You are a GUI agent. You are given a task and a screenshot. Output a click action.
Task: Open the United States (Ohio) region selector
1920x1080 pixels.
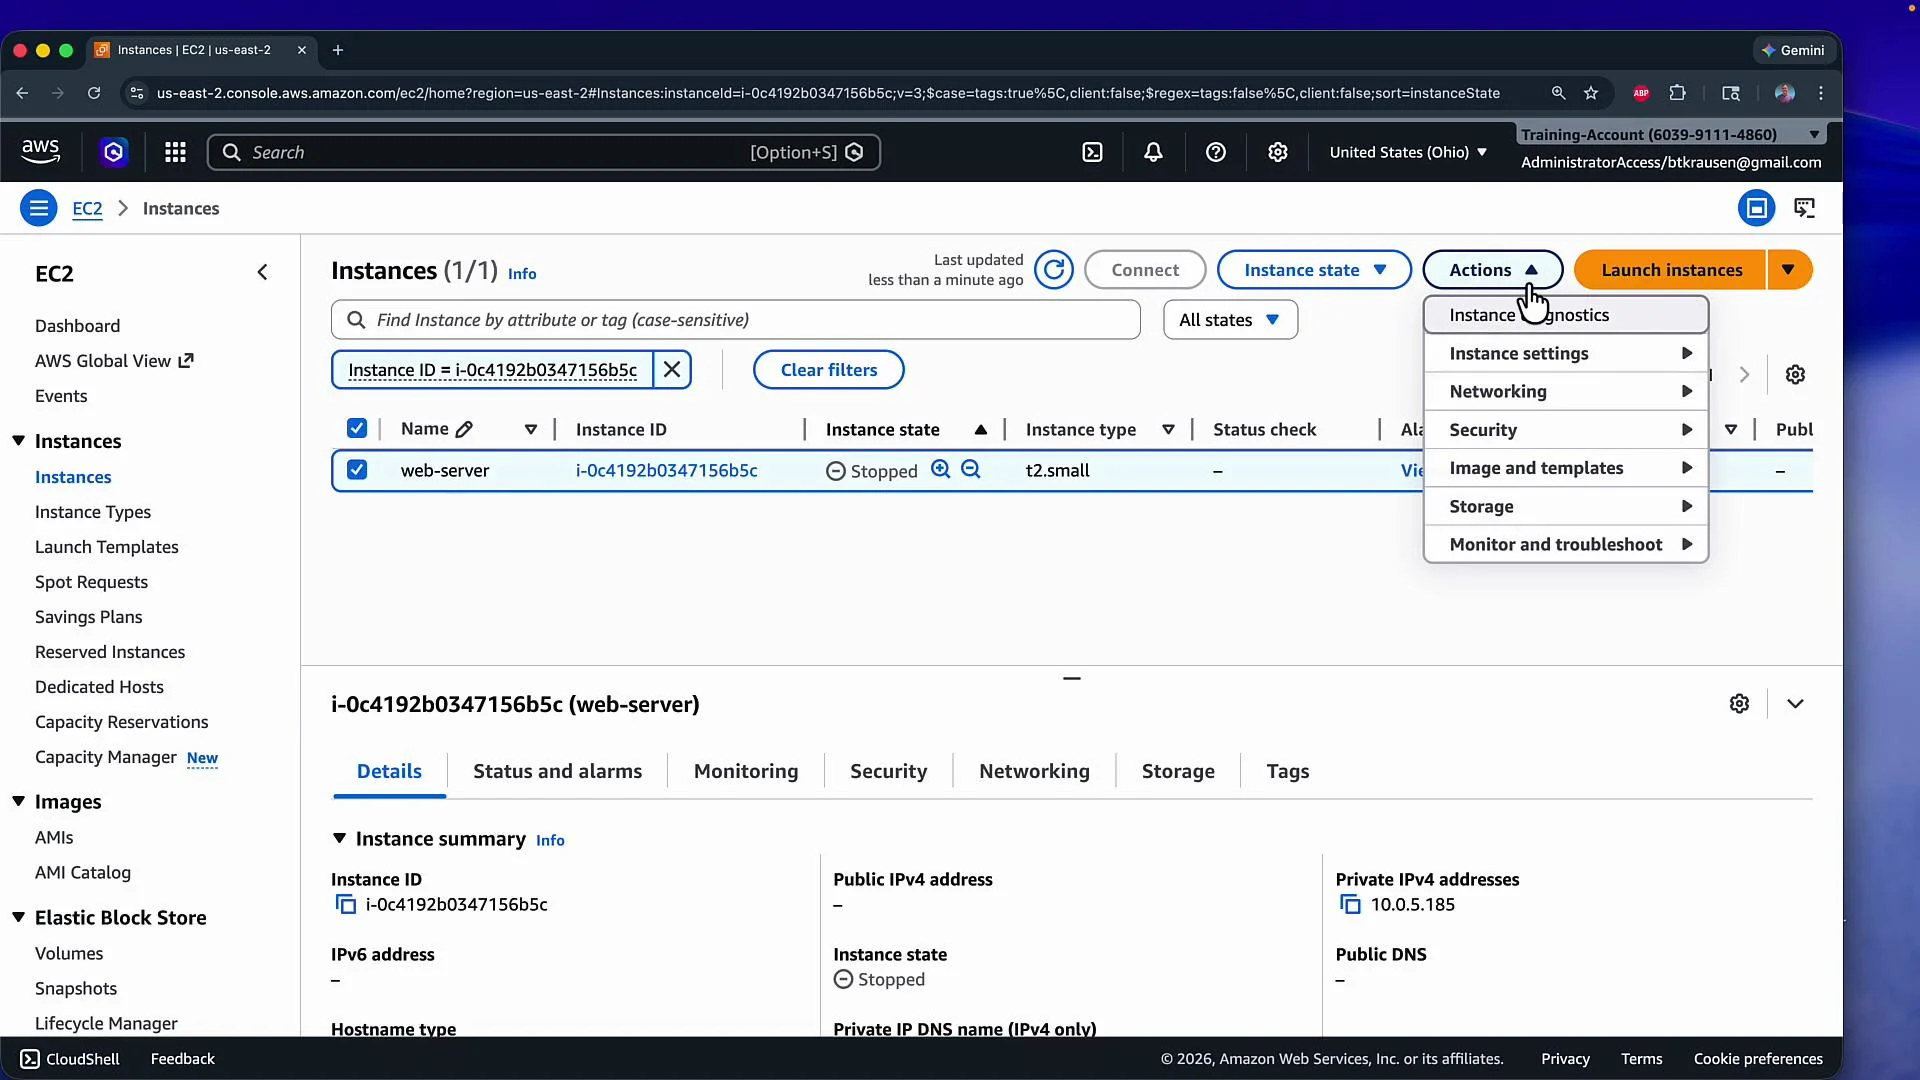click(x=1408, y=152)
